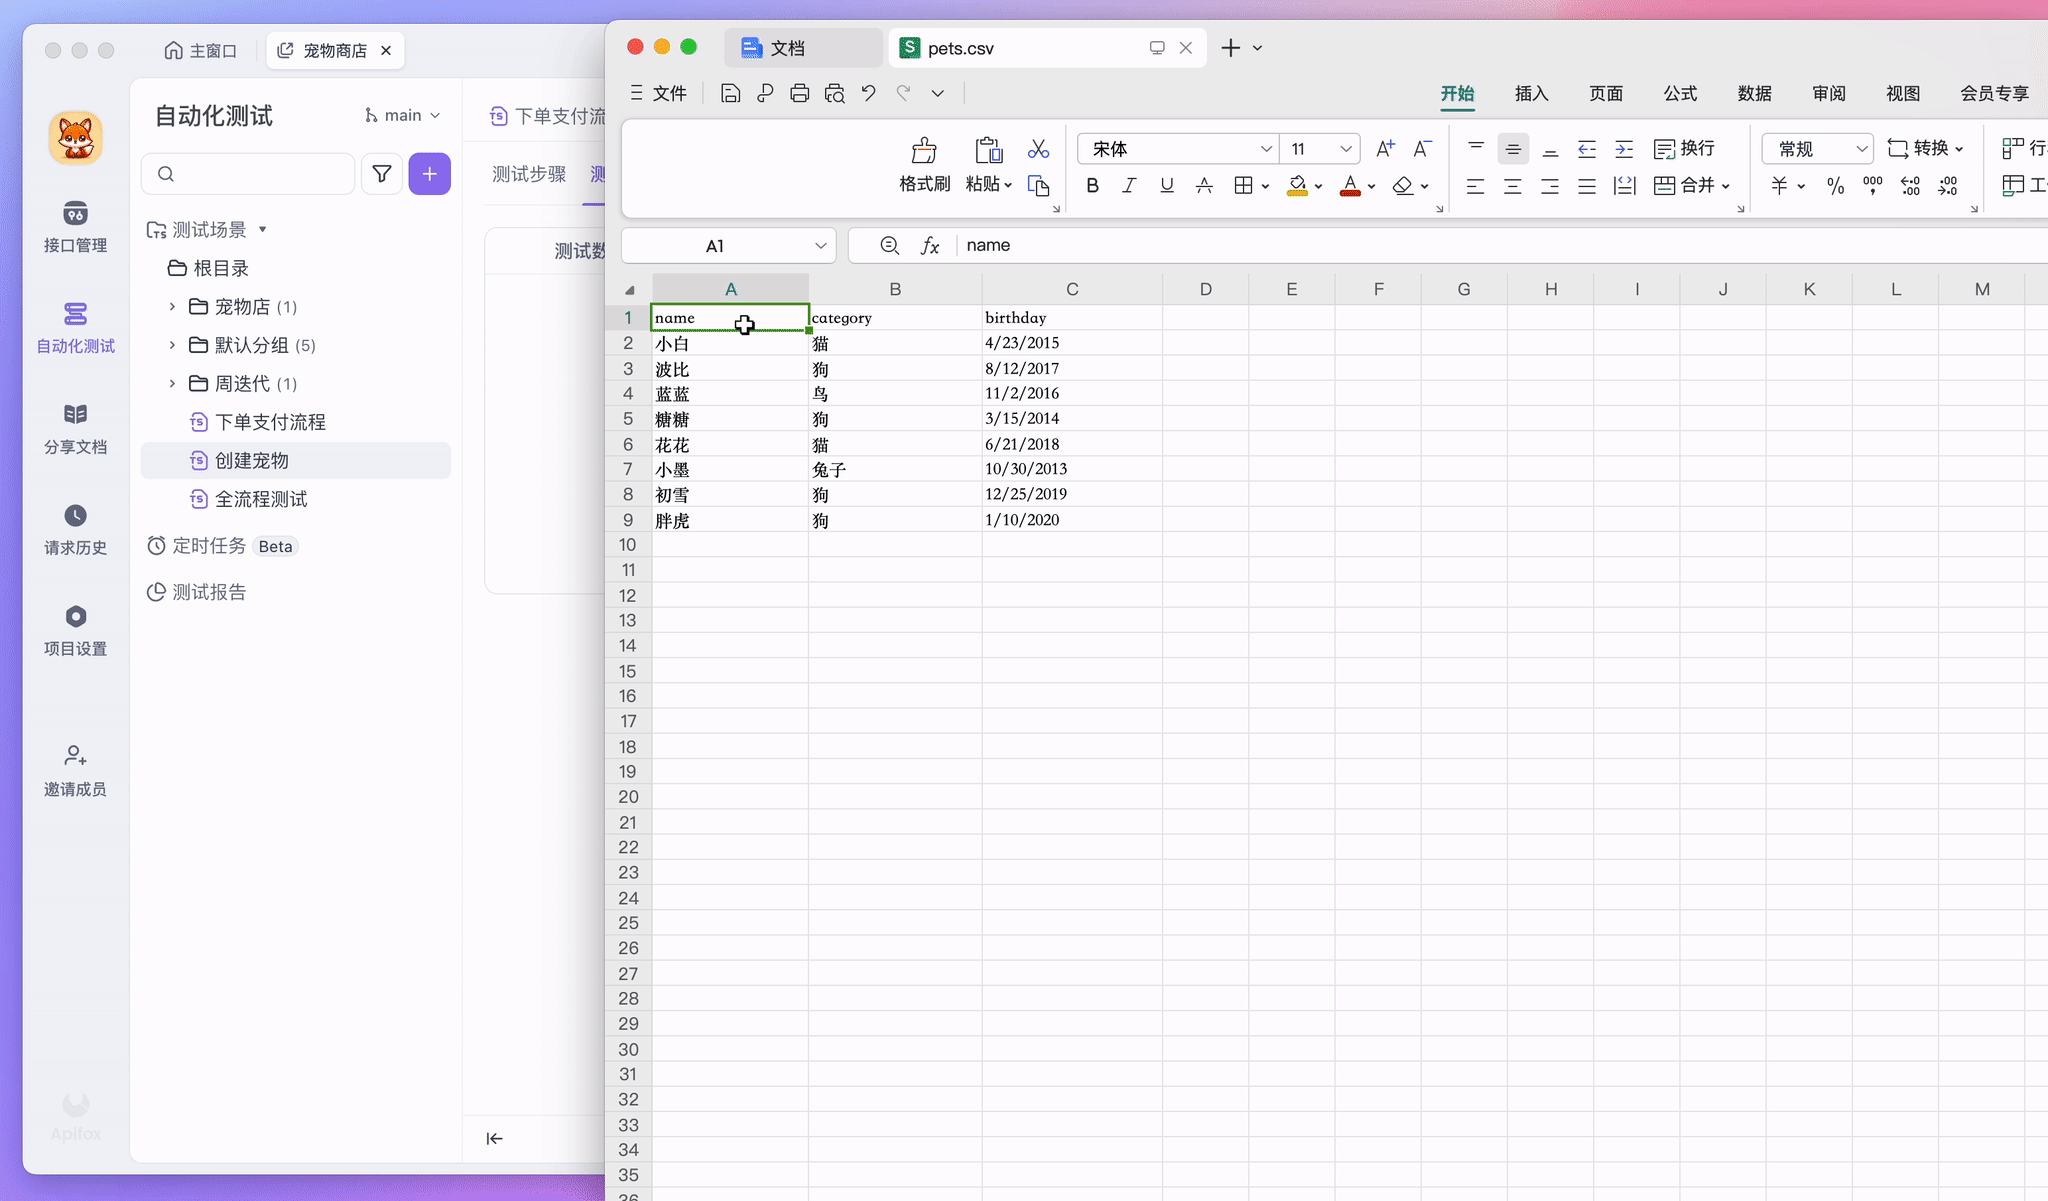
Task: Switch to the 公式 ribbon tab
Action: click(x=1679, y=93)
